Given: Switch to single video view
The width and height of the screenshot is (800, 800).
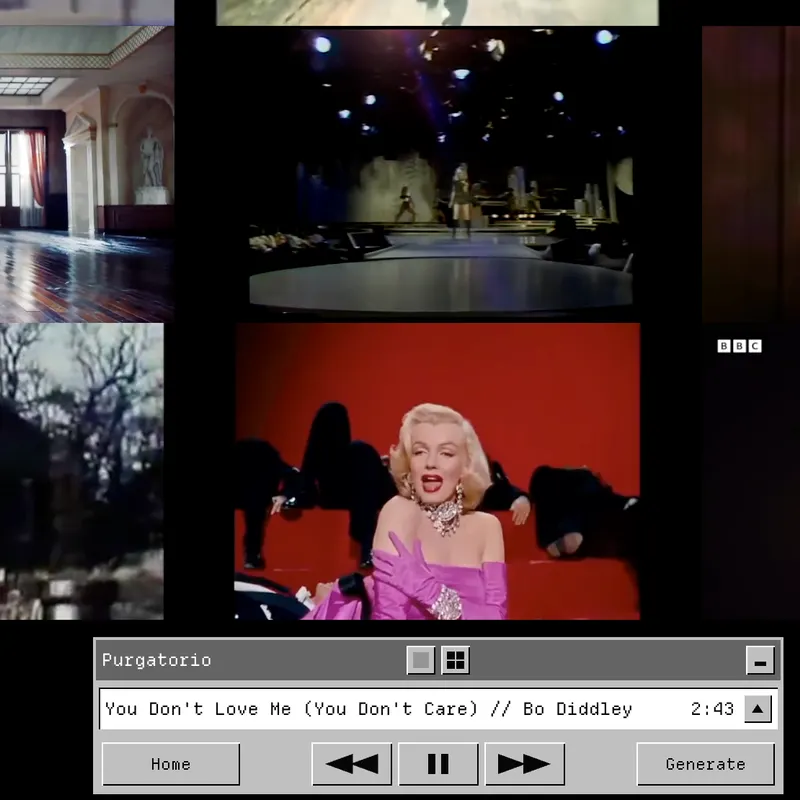Looking at the screenshot, I should [421, 660].
